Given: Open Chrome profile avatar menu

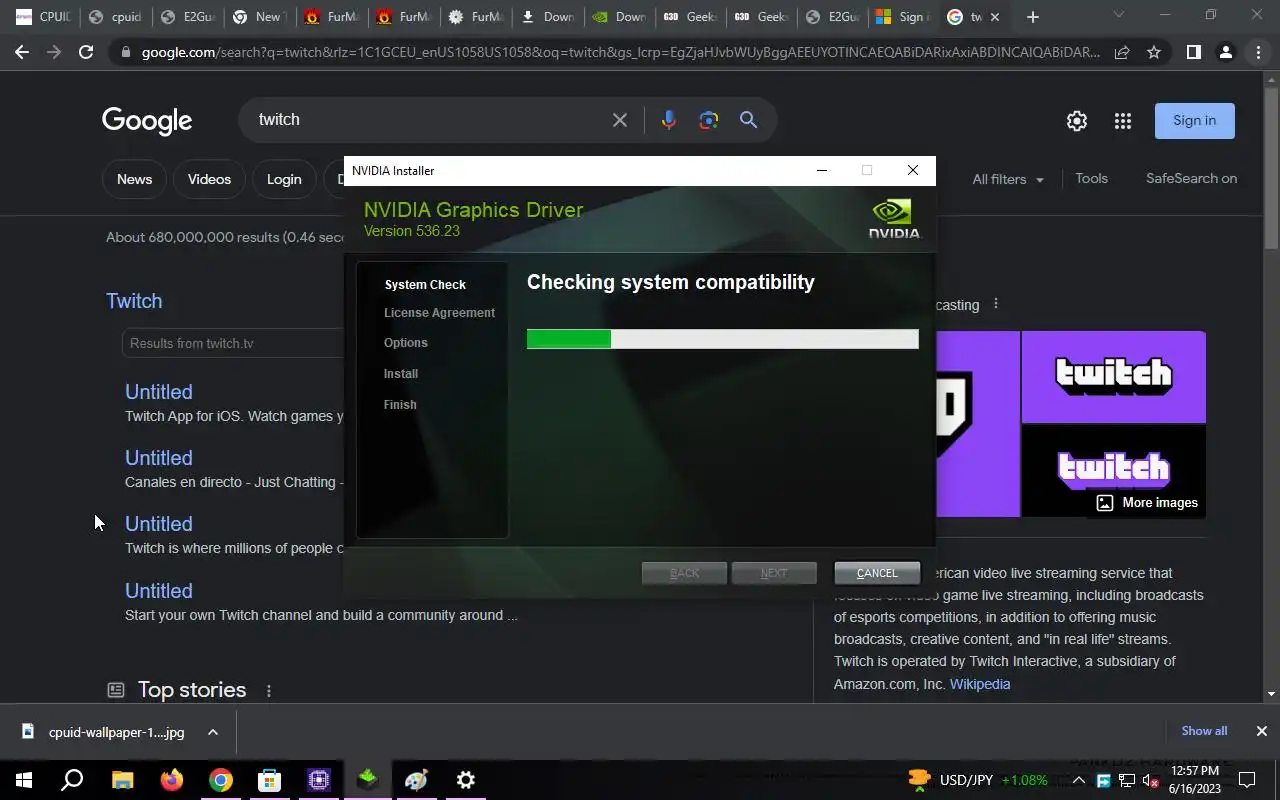Looking at the screenshot, I should point(1226,52).
